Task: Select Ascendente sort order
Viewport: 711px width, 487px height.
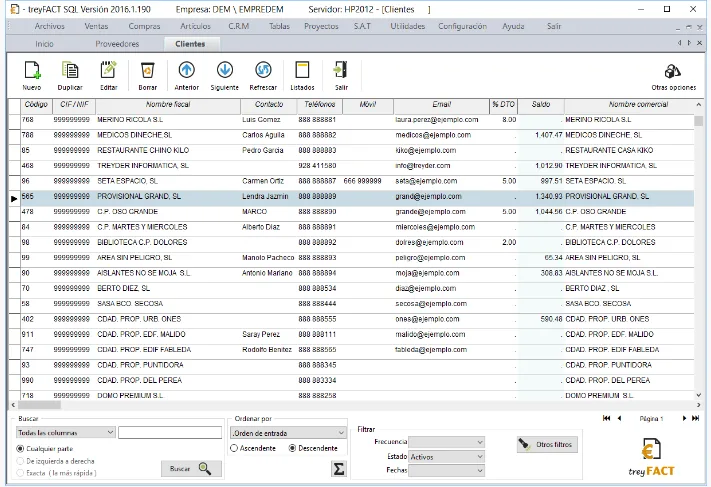Action: 234,448
